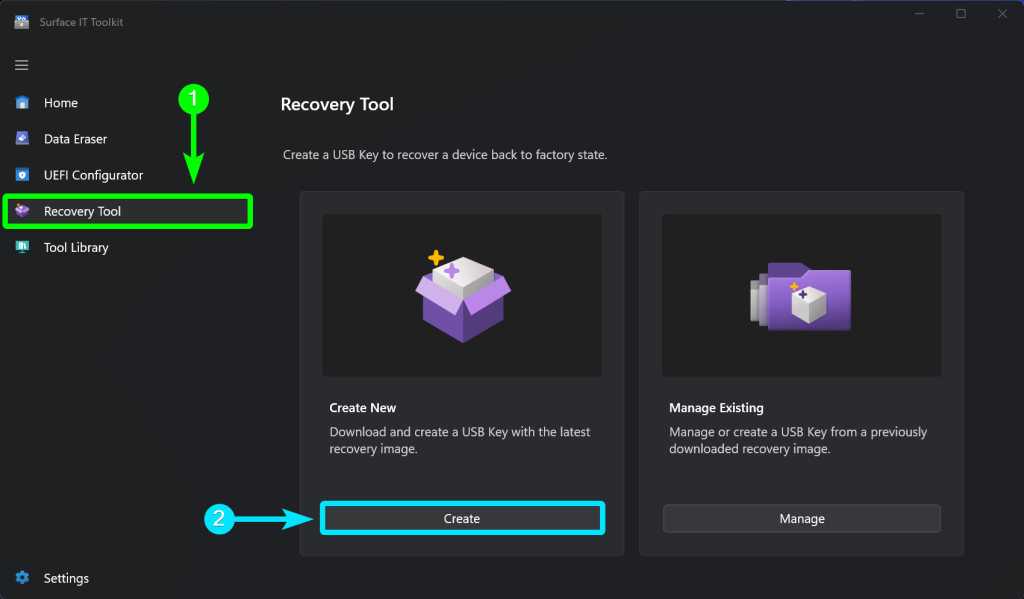This screenshot has width=1024, height=599.
Task: Maximize the Surface IT Toolkit window
Action: click(x=961, y=14)
